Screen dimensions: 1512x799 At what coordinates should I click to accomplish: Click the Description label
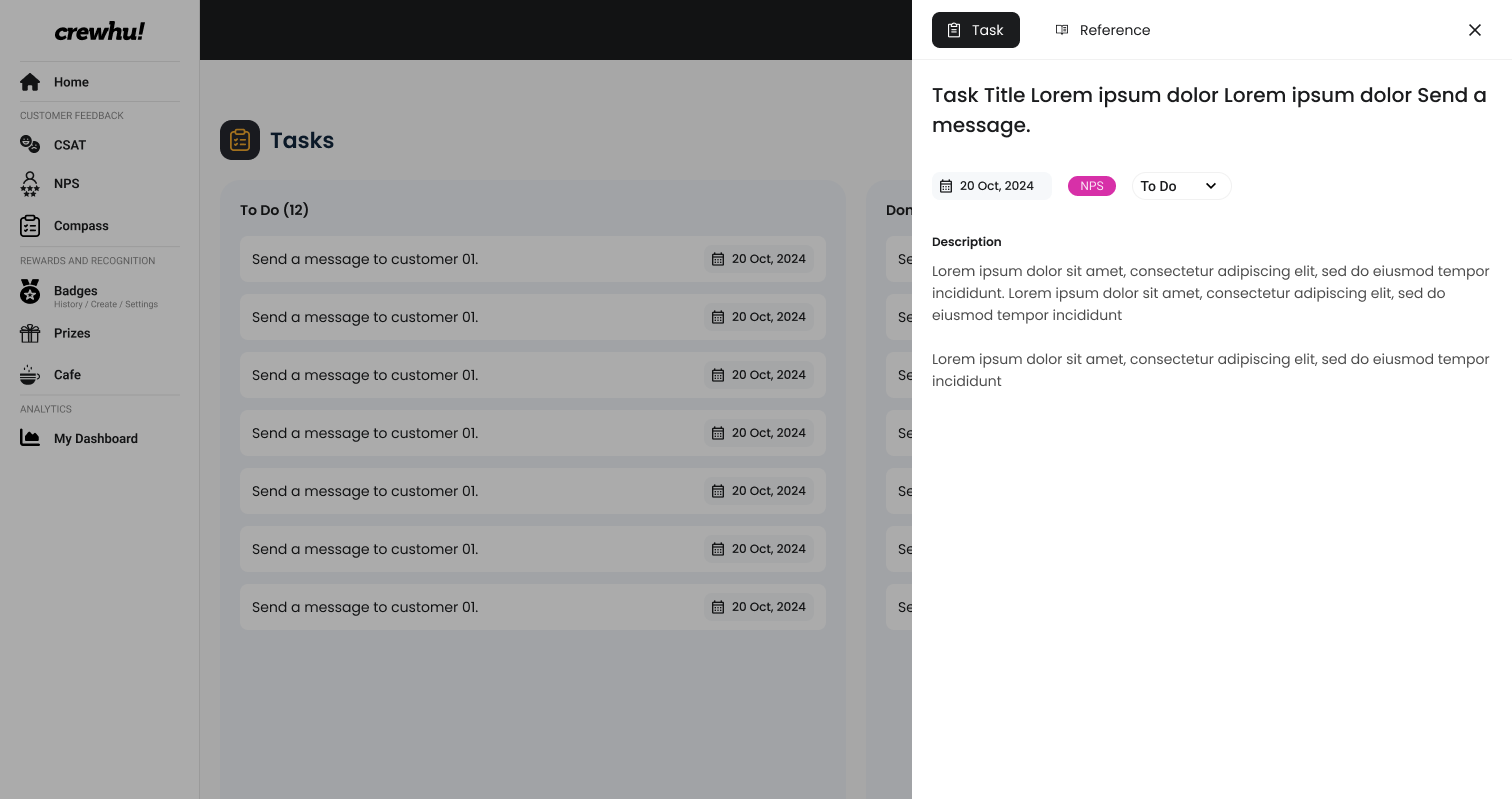click(966, 242)
